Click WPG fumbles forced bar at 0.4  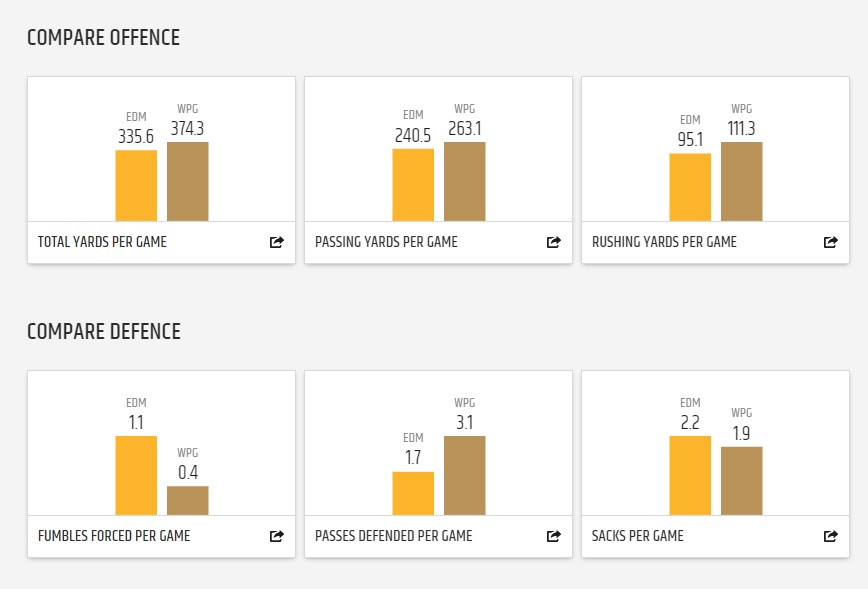(188, 500)
